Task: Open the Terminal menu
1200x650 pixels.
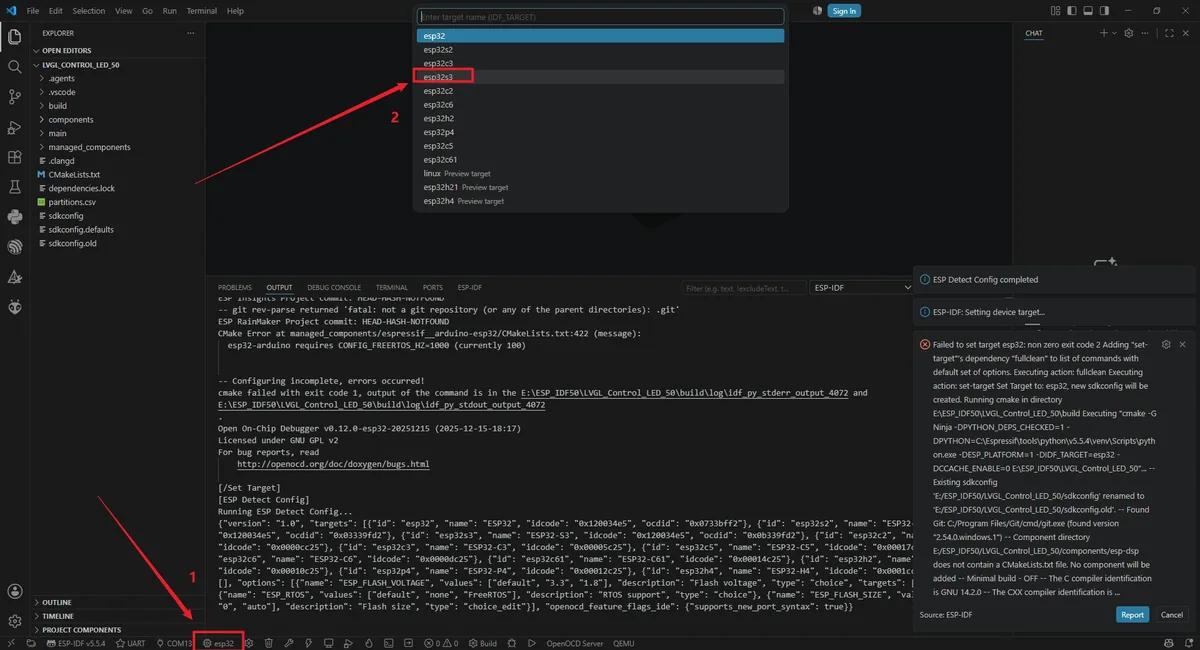Action: pos(202,11)
